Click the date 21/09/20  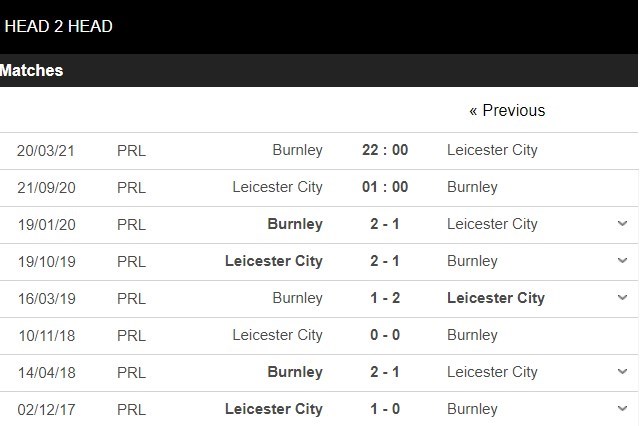46,187
